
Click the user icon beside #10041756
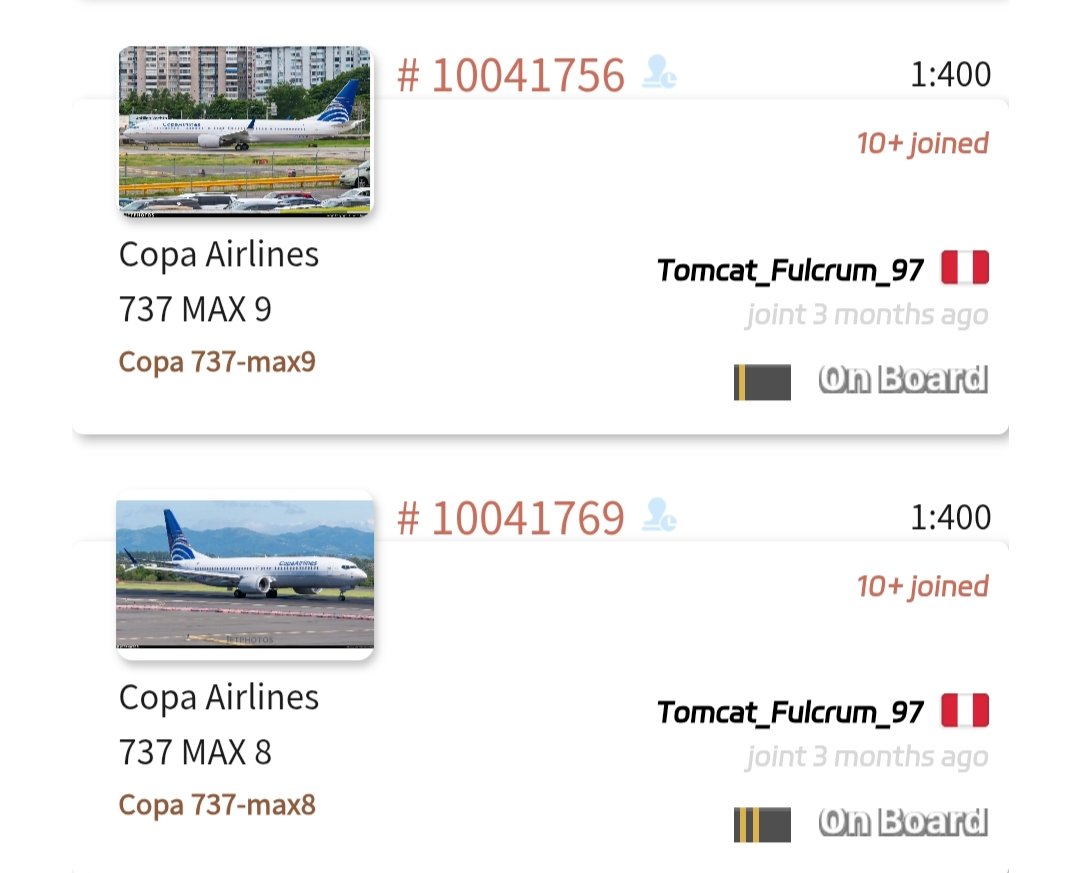click(x=659, y=73)
